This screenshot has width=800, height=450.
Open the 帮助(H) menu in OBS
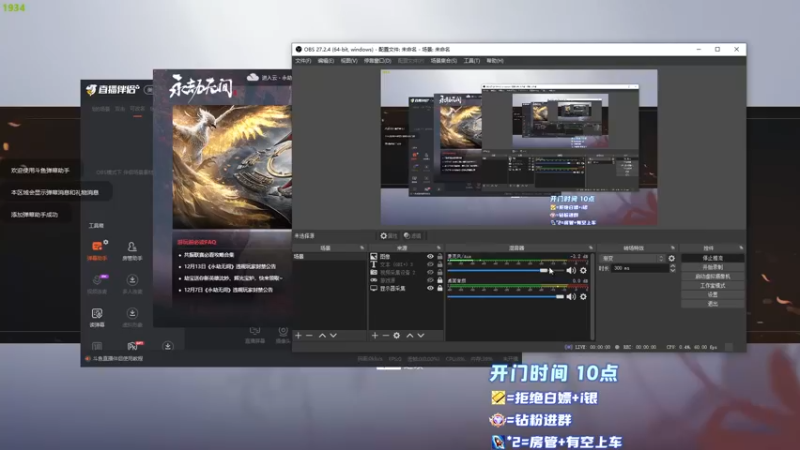pos(495,61)
